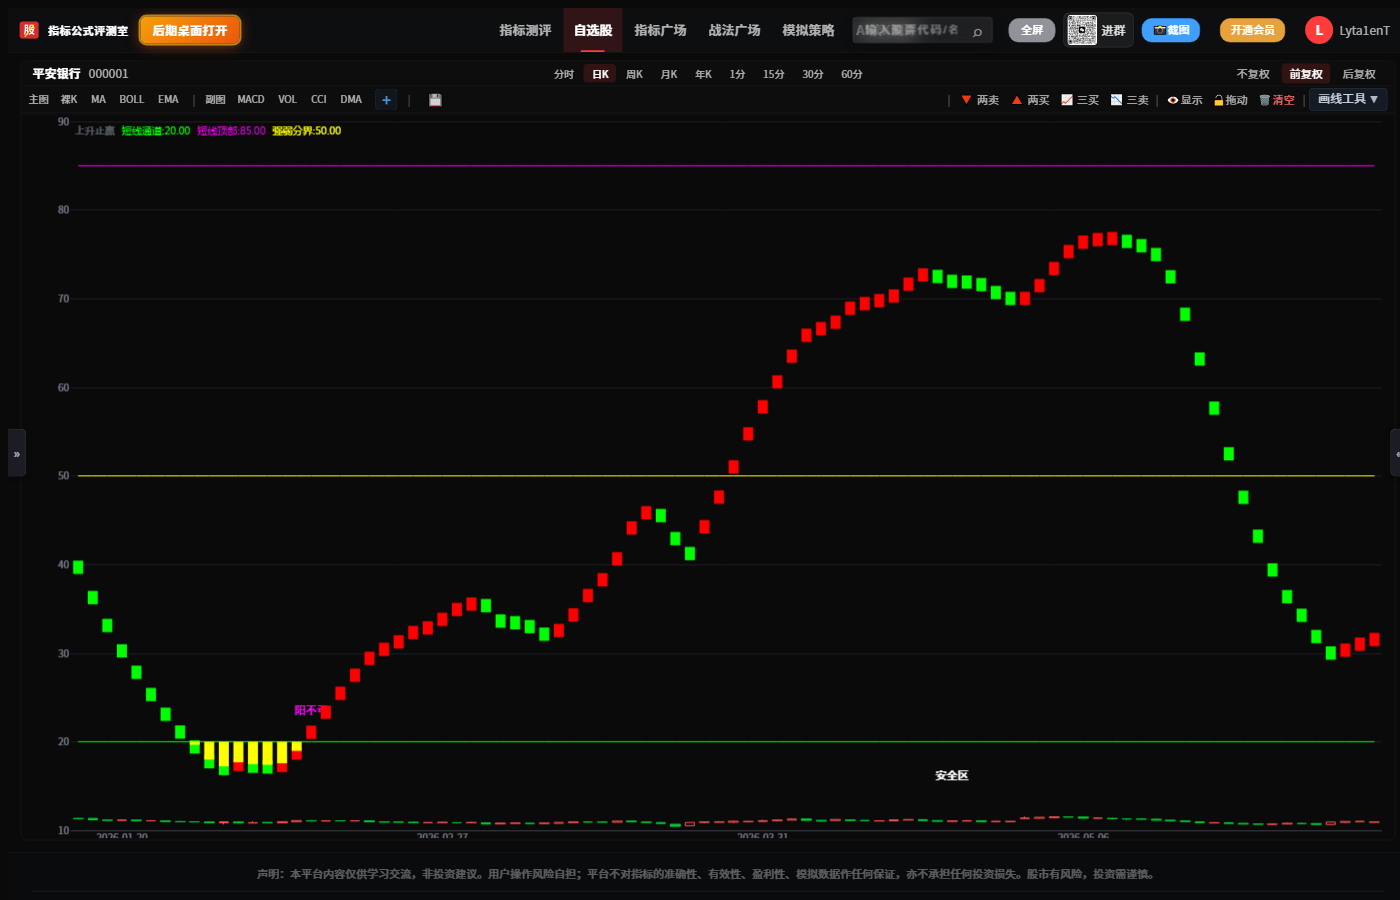
Task: Click the 安全区 chart label
Action: (x=952, y=776)
